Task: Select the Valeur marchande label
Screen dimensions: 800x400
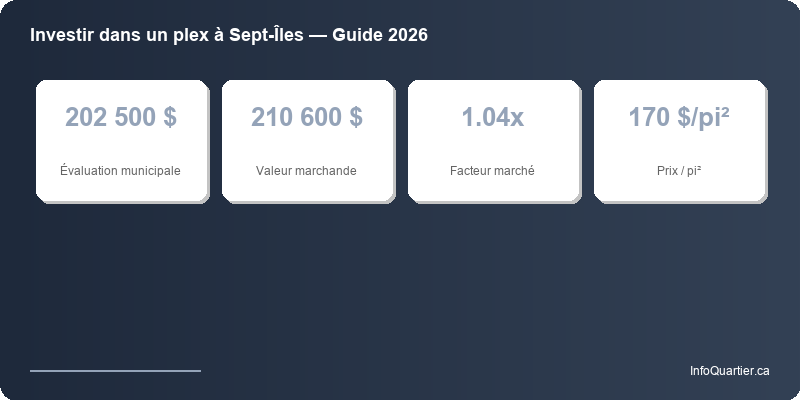Action: pyautogui.click(x=307, y=171)
